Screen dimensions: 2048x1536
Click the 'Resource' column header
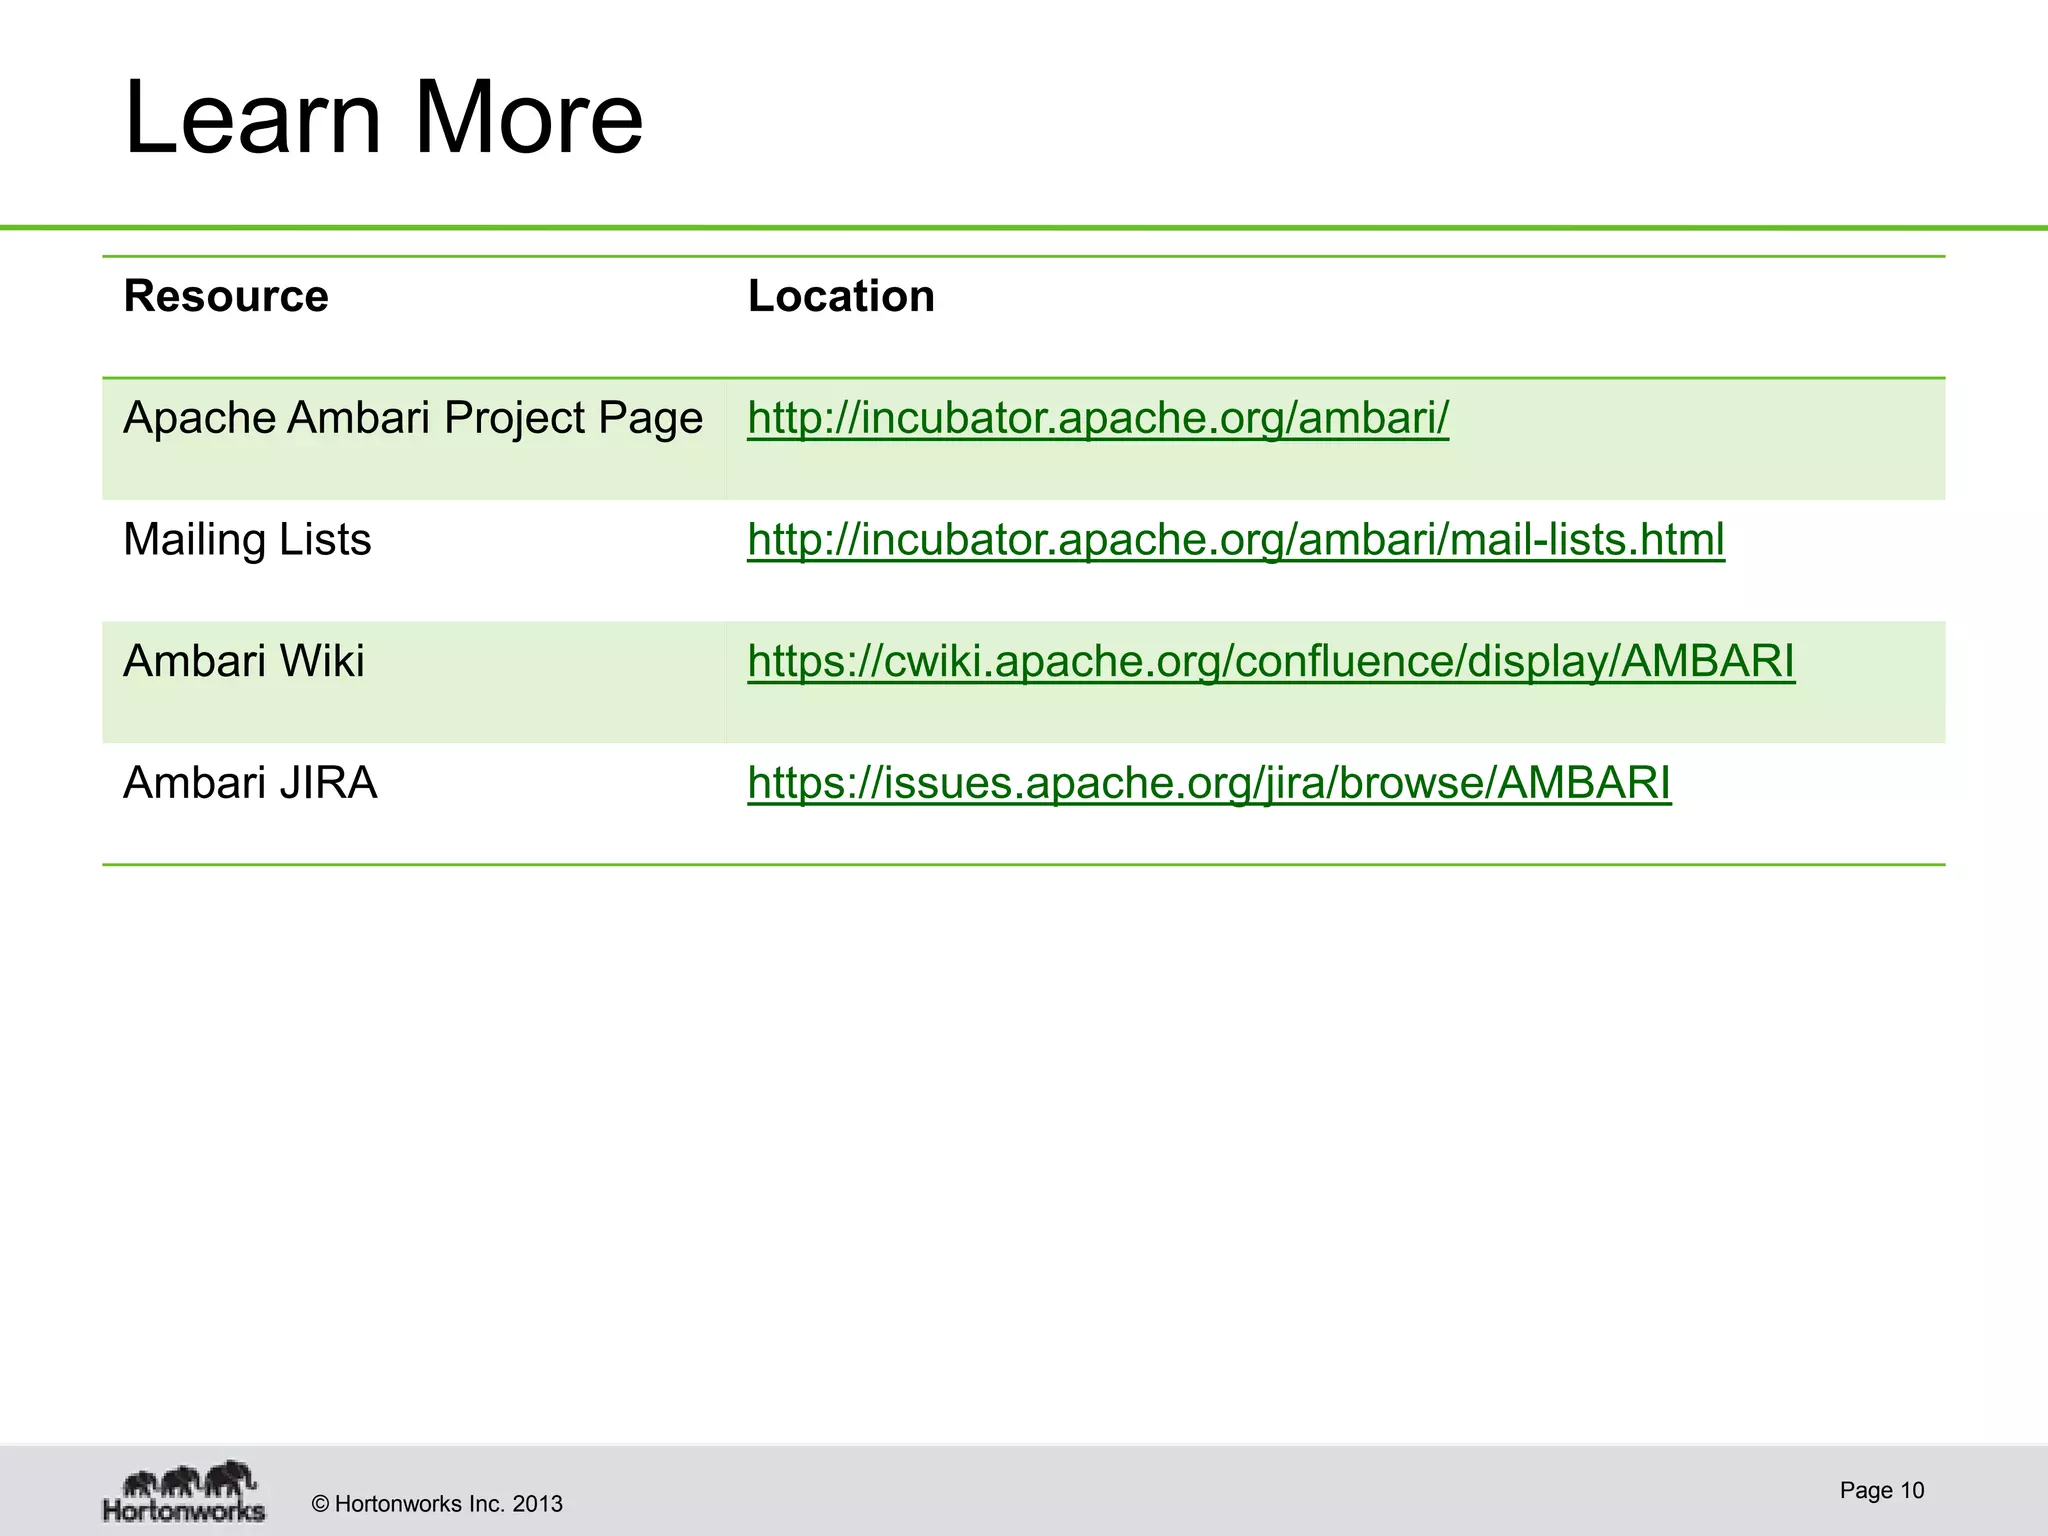(226, 296)
